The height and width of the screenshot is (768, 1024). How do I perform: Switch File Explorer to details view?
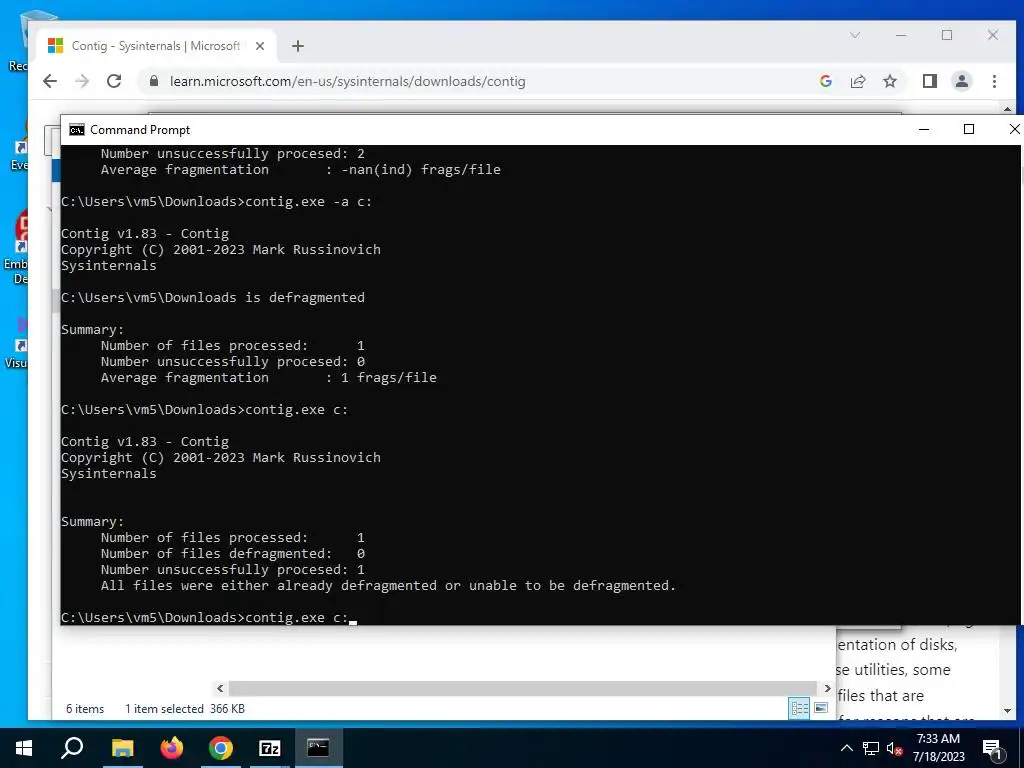799,708
